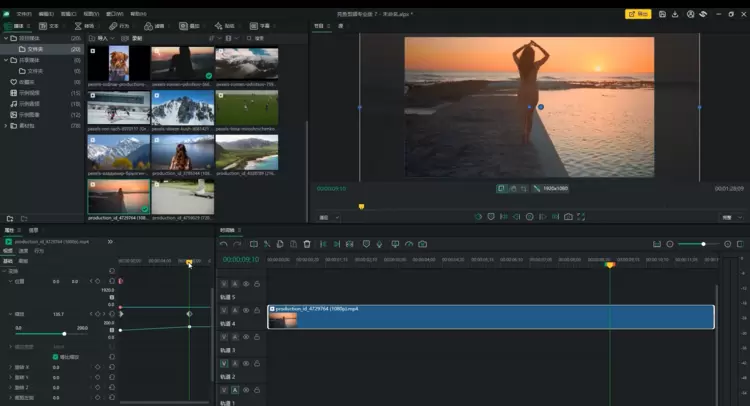
Task: Toggle the green proportional scale checkbox
Action: click(55, 356)
